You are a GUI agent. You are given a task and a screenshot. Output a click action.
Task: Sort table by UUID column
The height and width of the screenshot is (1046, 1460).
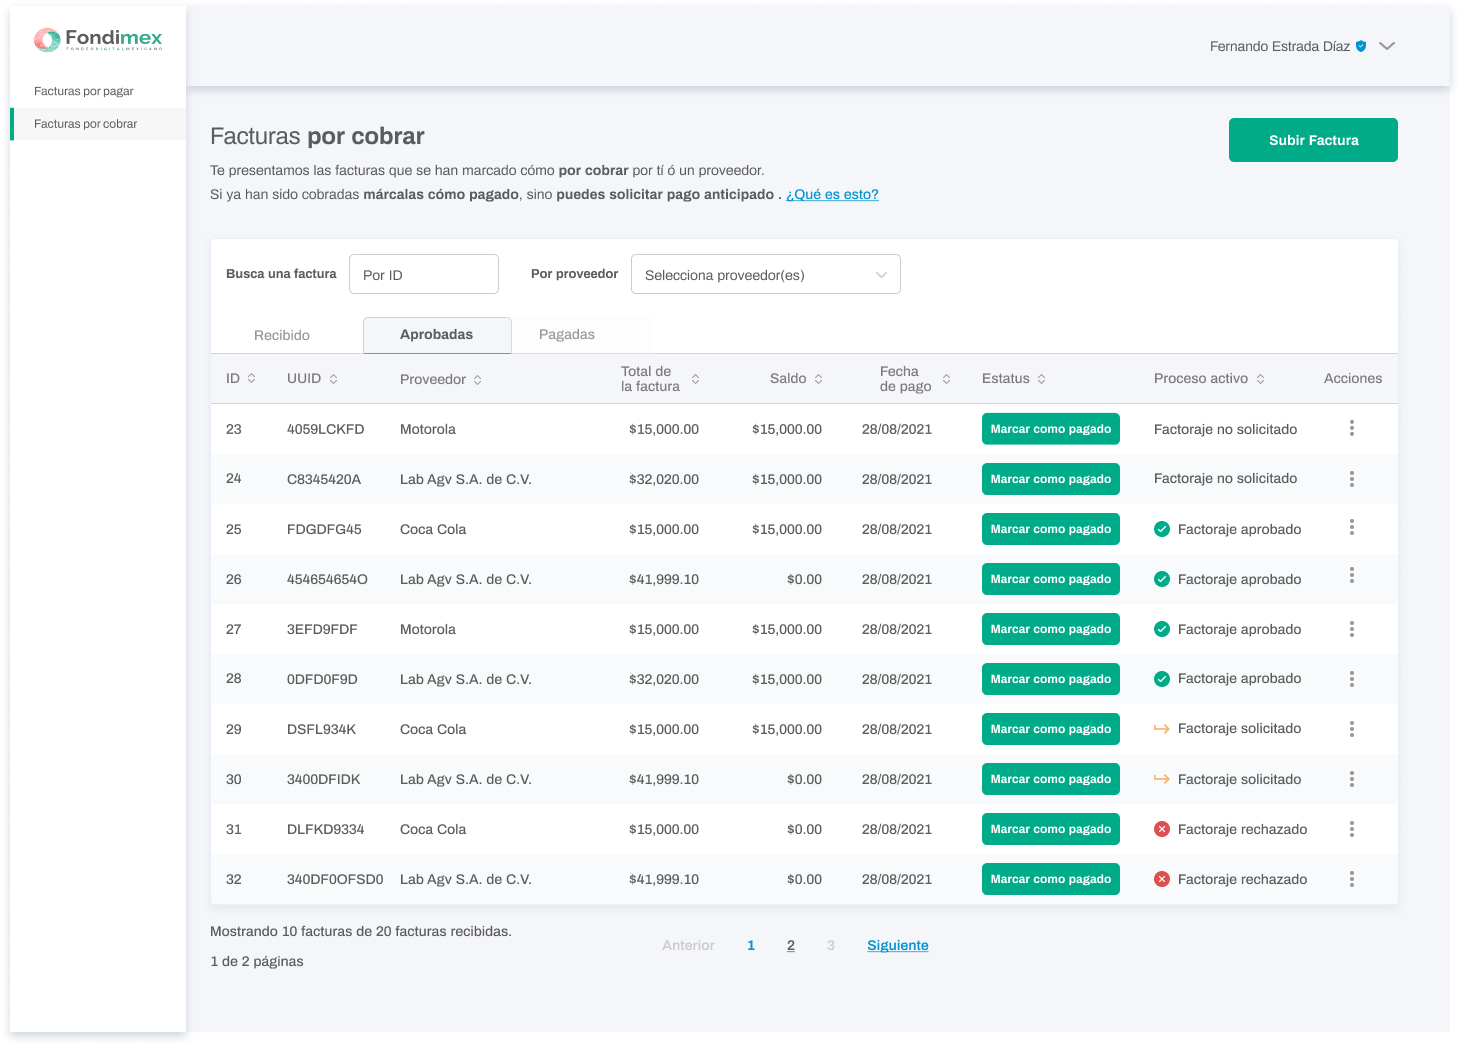334,378
